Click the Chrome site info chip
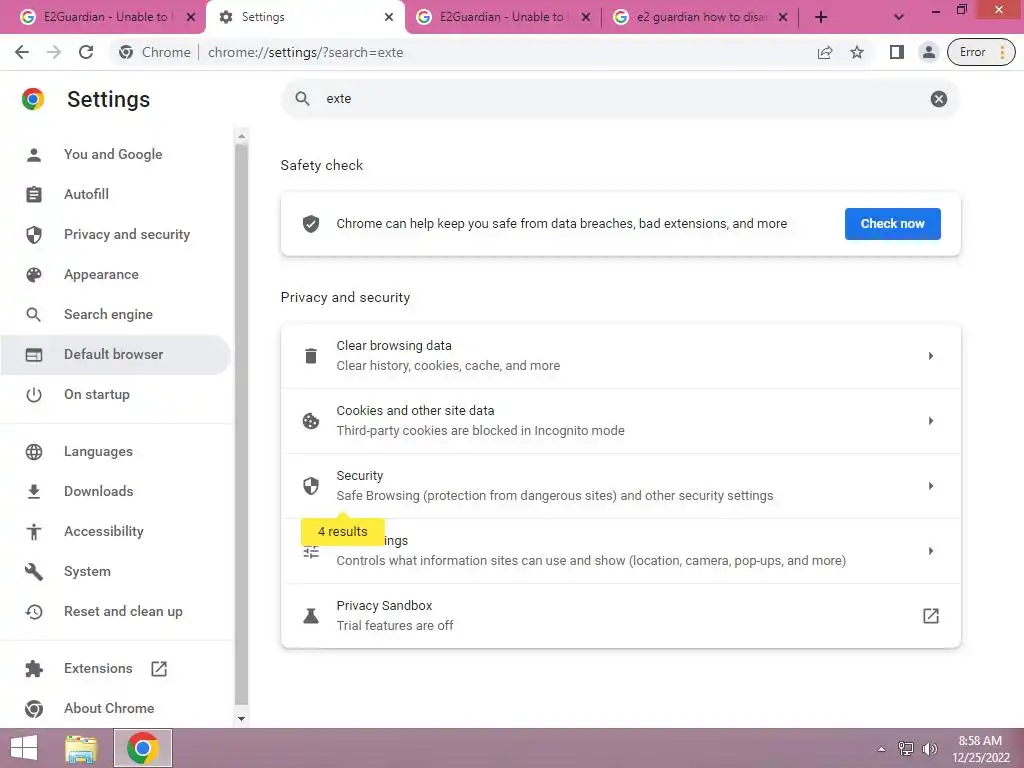 (155, 52)
